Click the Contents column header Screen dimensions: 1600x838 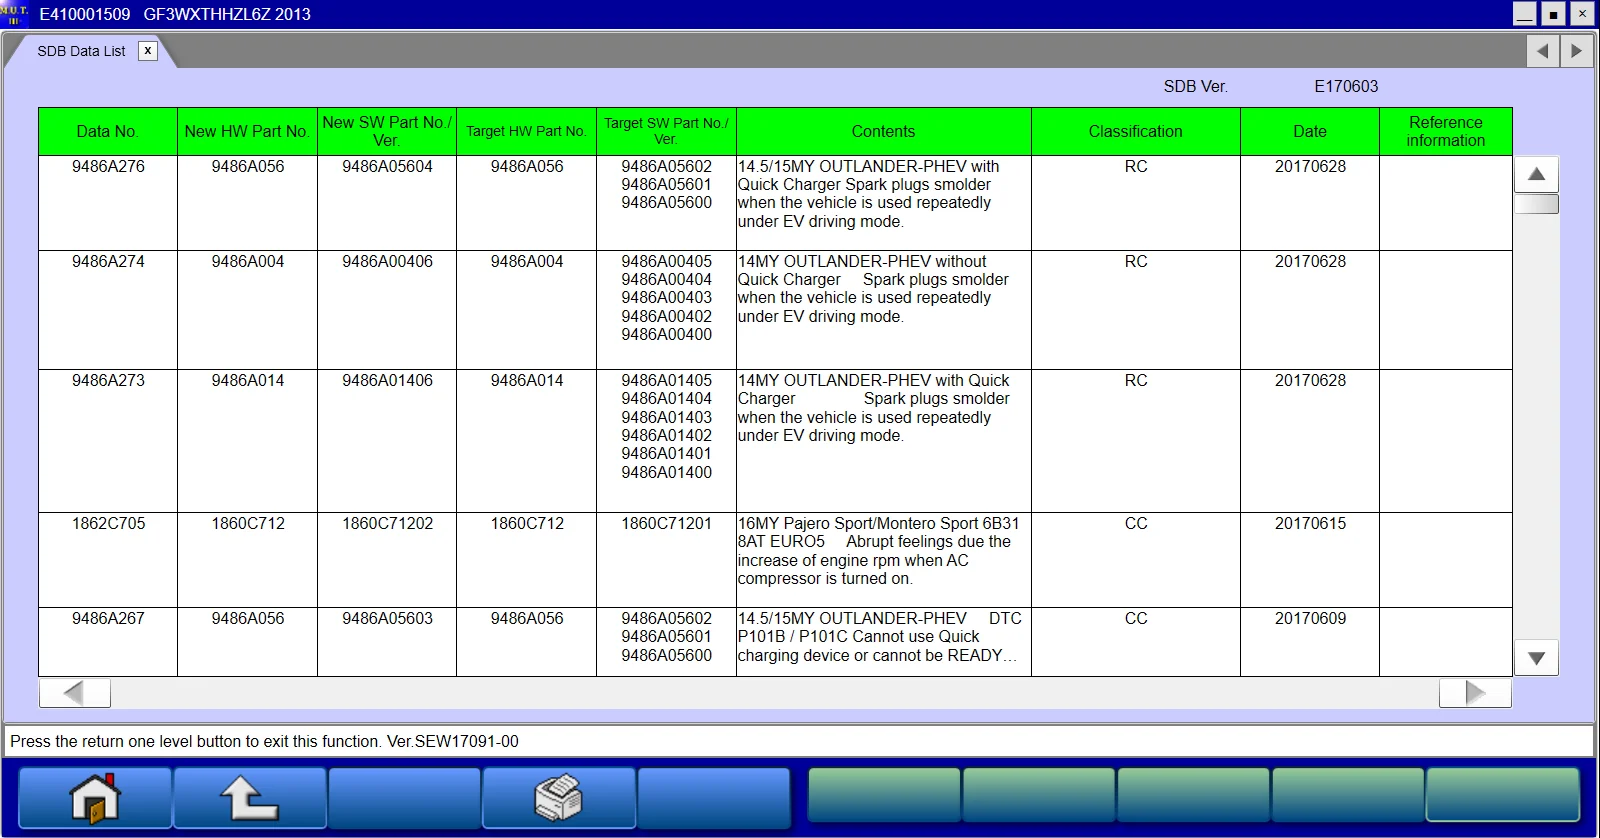pos(883,132)
